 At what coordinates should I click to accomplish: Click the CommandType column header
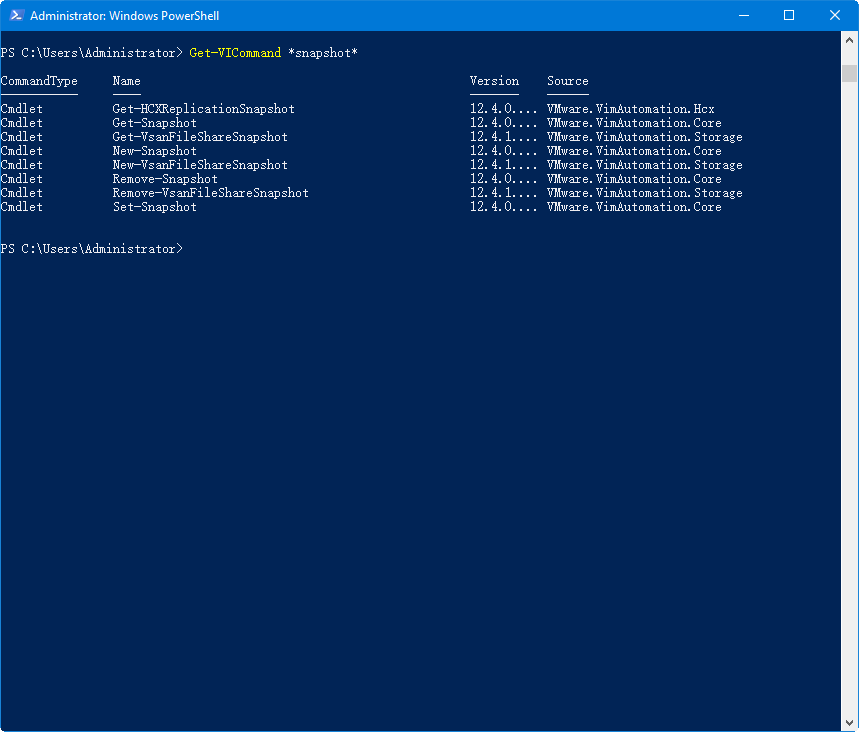[x=39, y=81]
